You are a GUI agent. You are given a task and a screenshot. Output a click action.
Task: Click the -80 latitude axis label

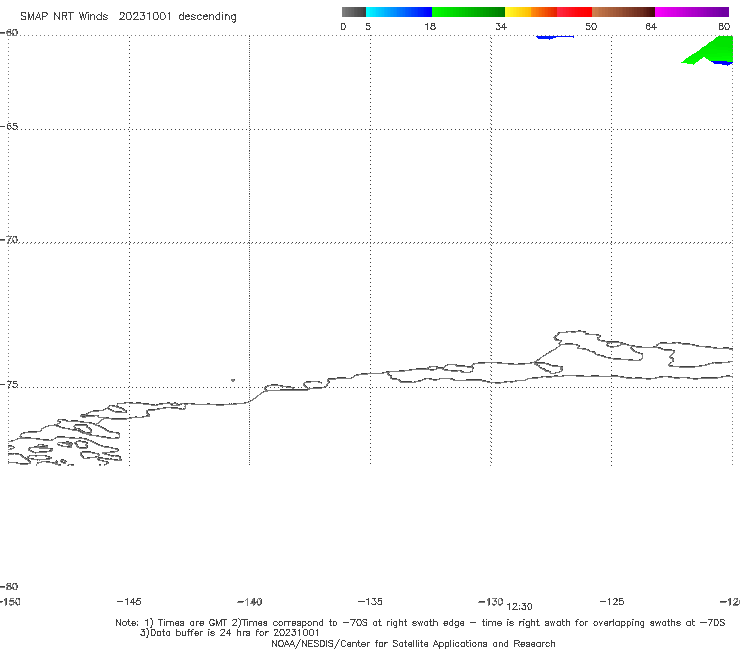pos(9,586)
